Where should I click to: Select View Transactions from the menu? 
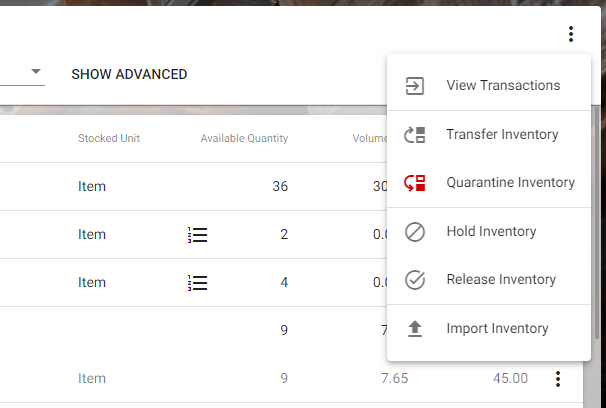[503, 86]
